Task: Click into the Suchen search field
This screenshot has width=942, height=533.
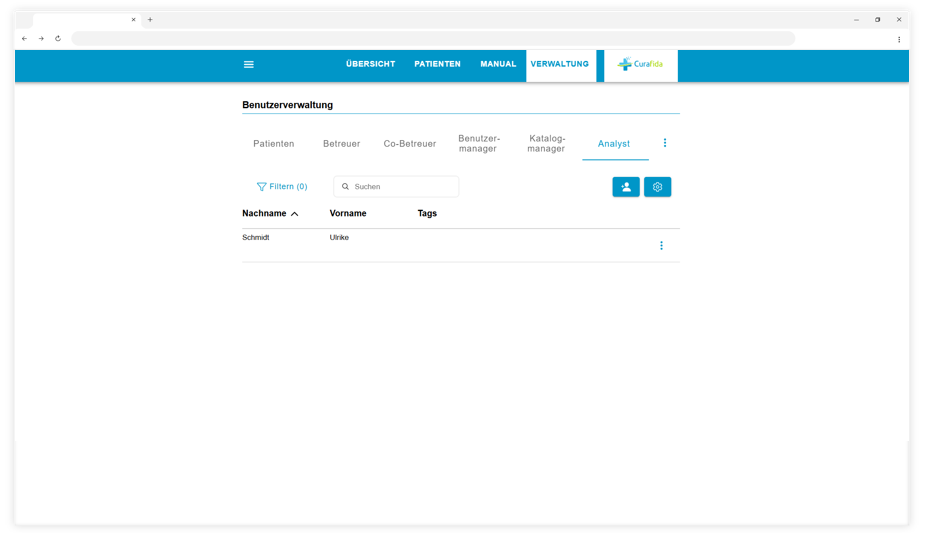Action: tap(397, 187)
